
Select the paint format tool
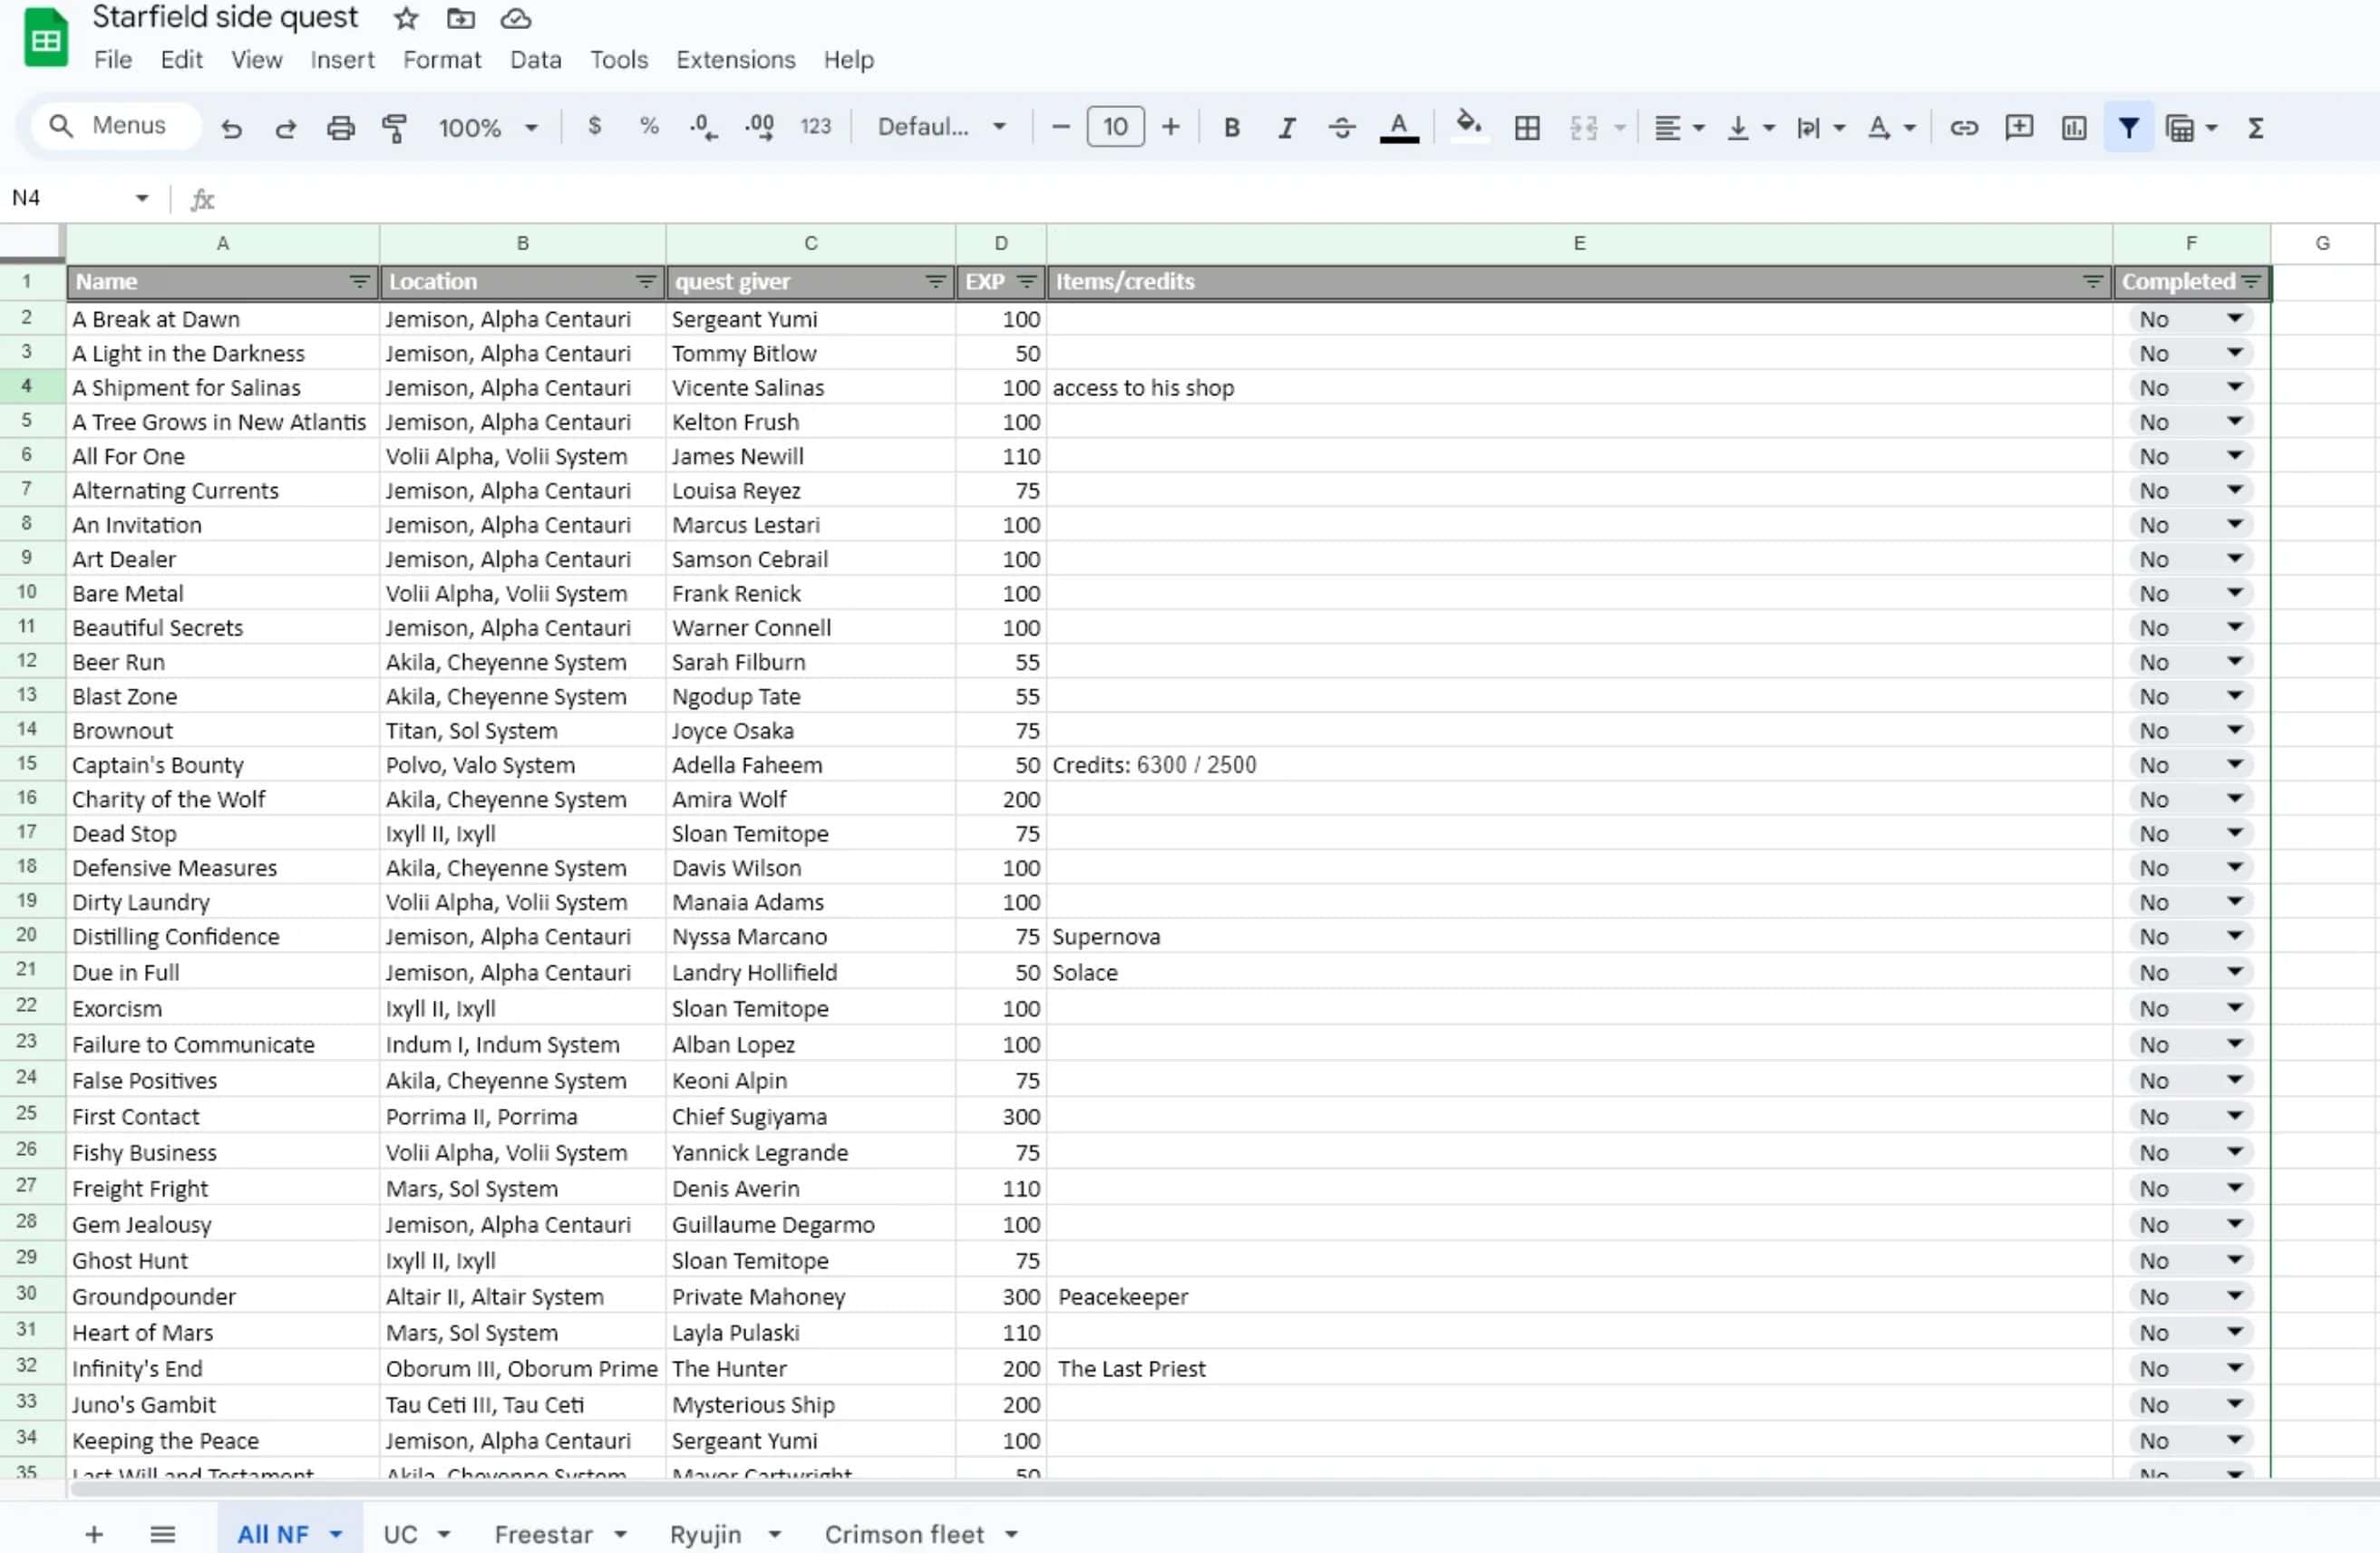coord(394,128)
